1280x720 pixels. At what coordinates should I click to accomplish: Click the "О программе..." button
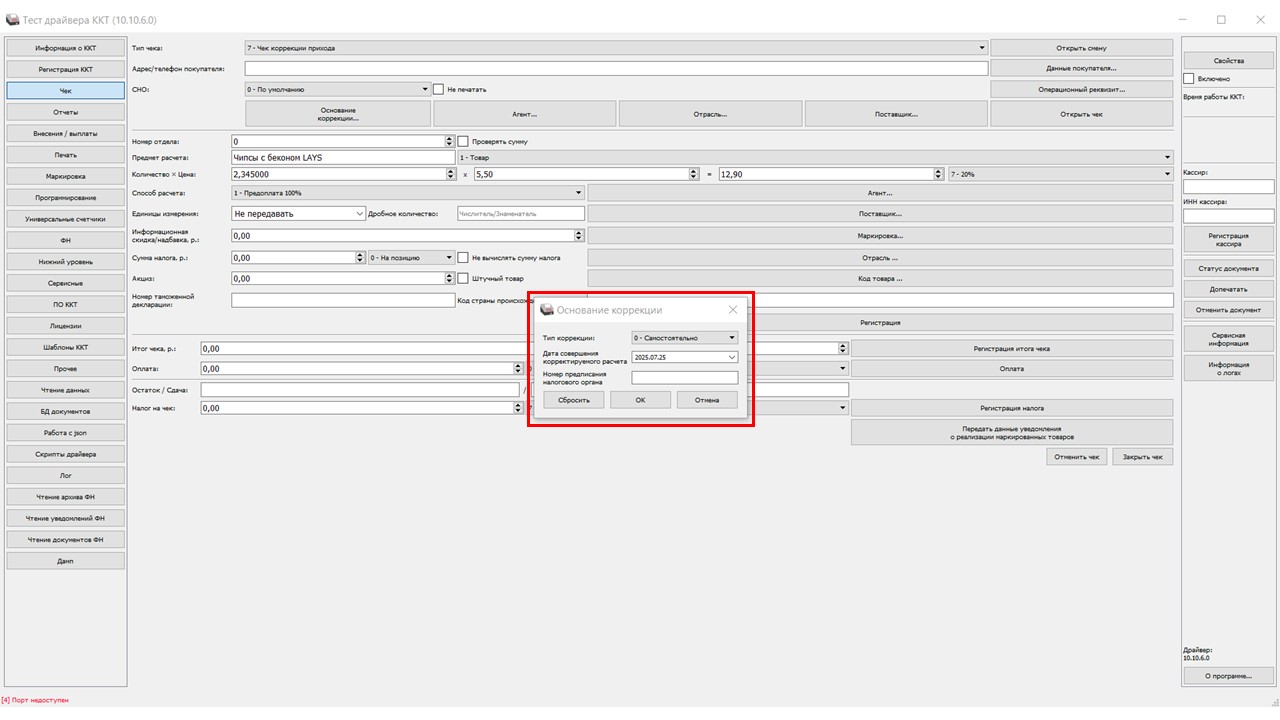tap(1228, 676)
